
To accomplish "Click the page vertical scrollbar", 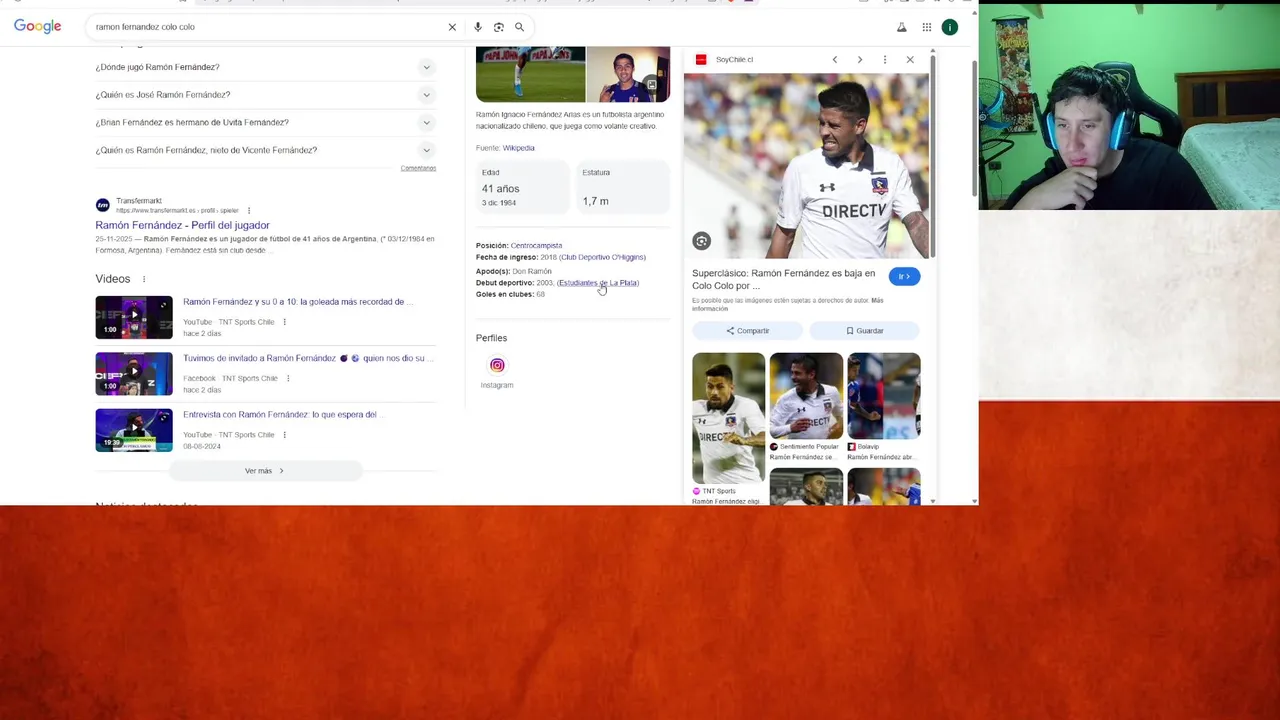I will (975, 130).
